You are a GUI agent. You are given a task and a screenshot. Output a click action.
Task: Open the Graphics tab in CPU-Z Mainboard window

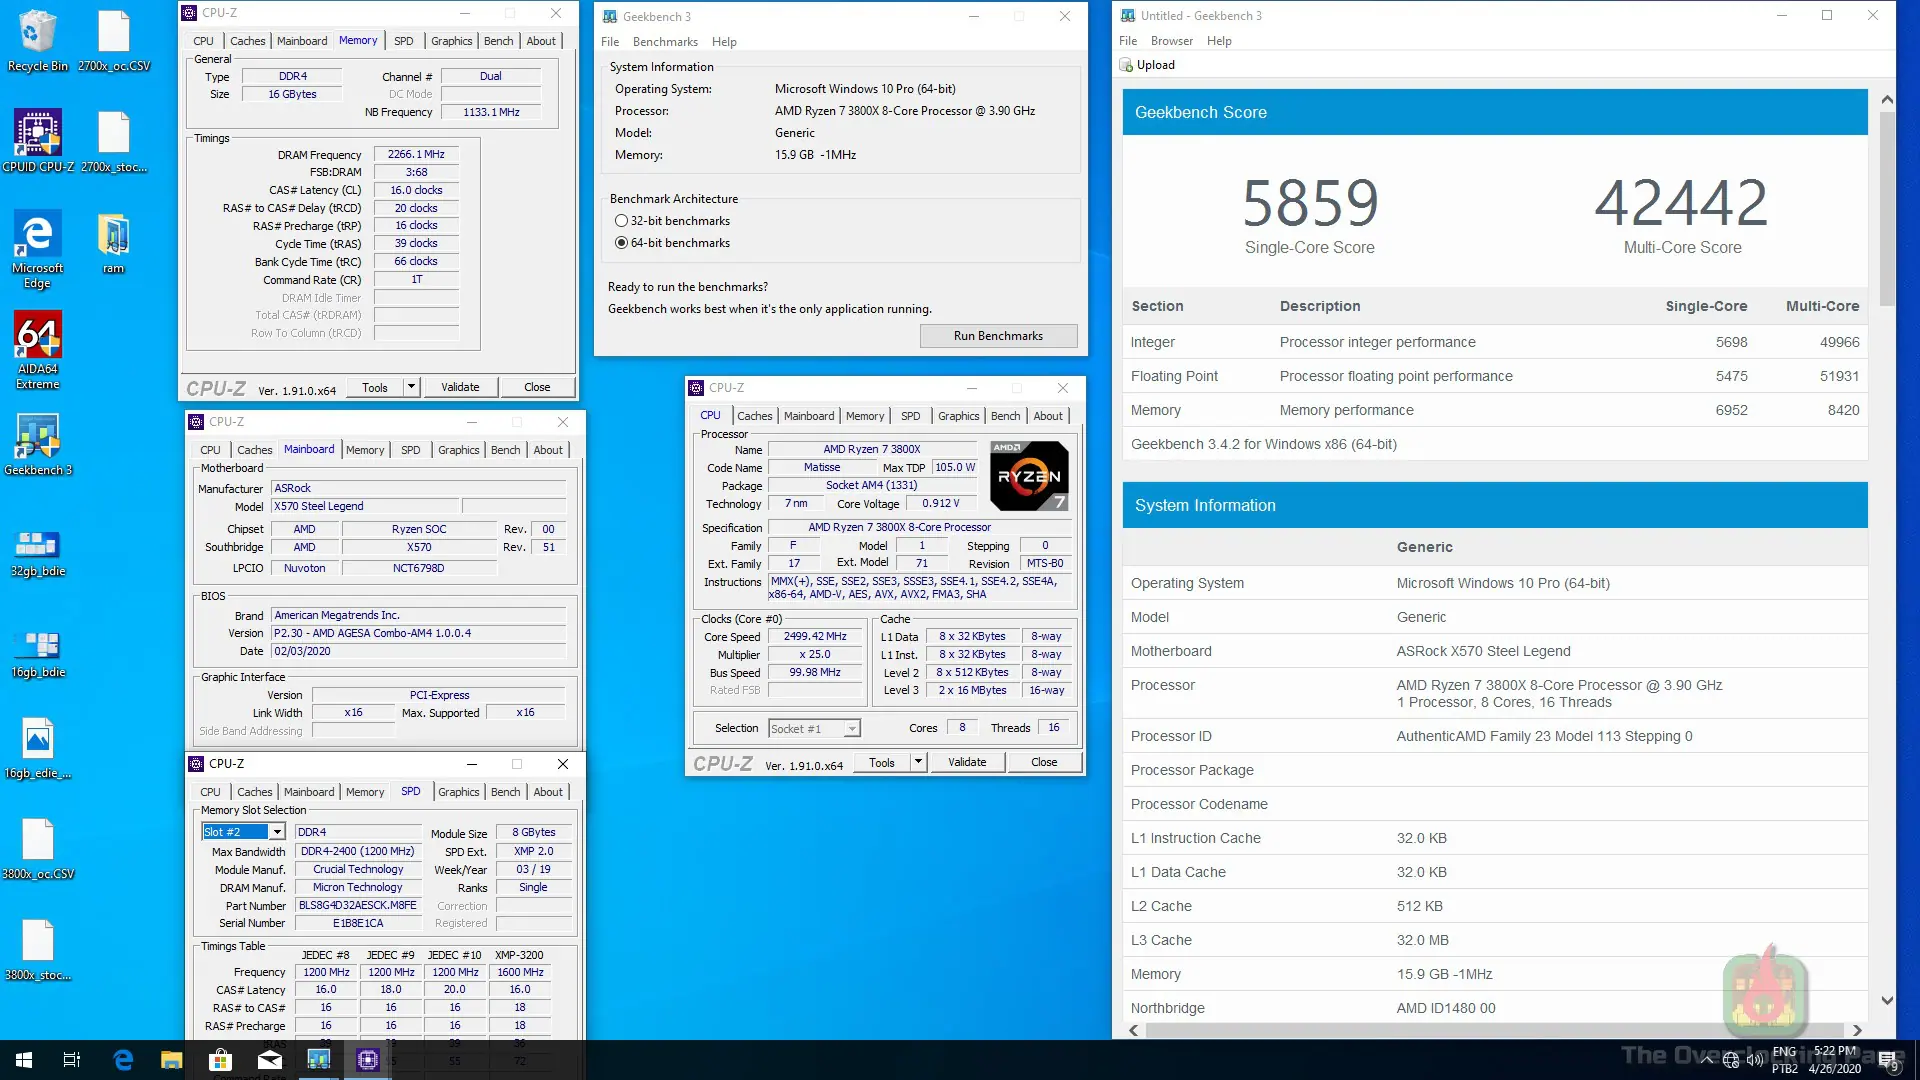click(459, 450)
